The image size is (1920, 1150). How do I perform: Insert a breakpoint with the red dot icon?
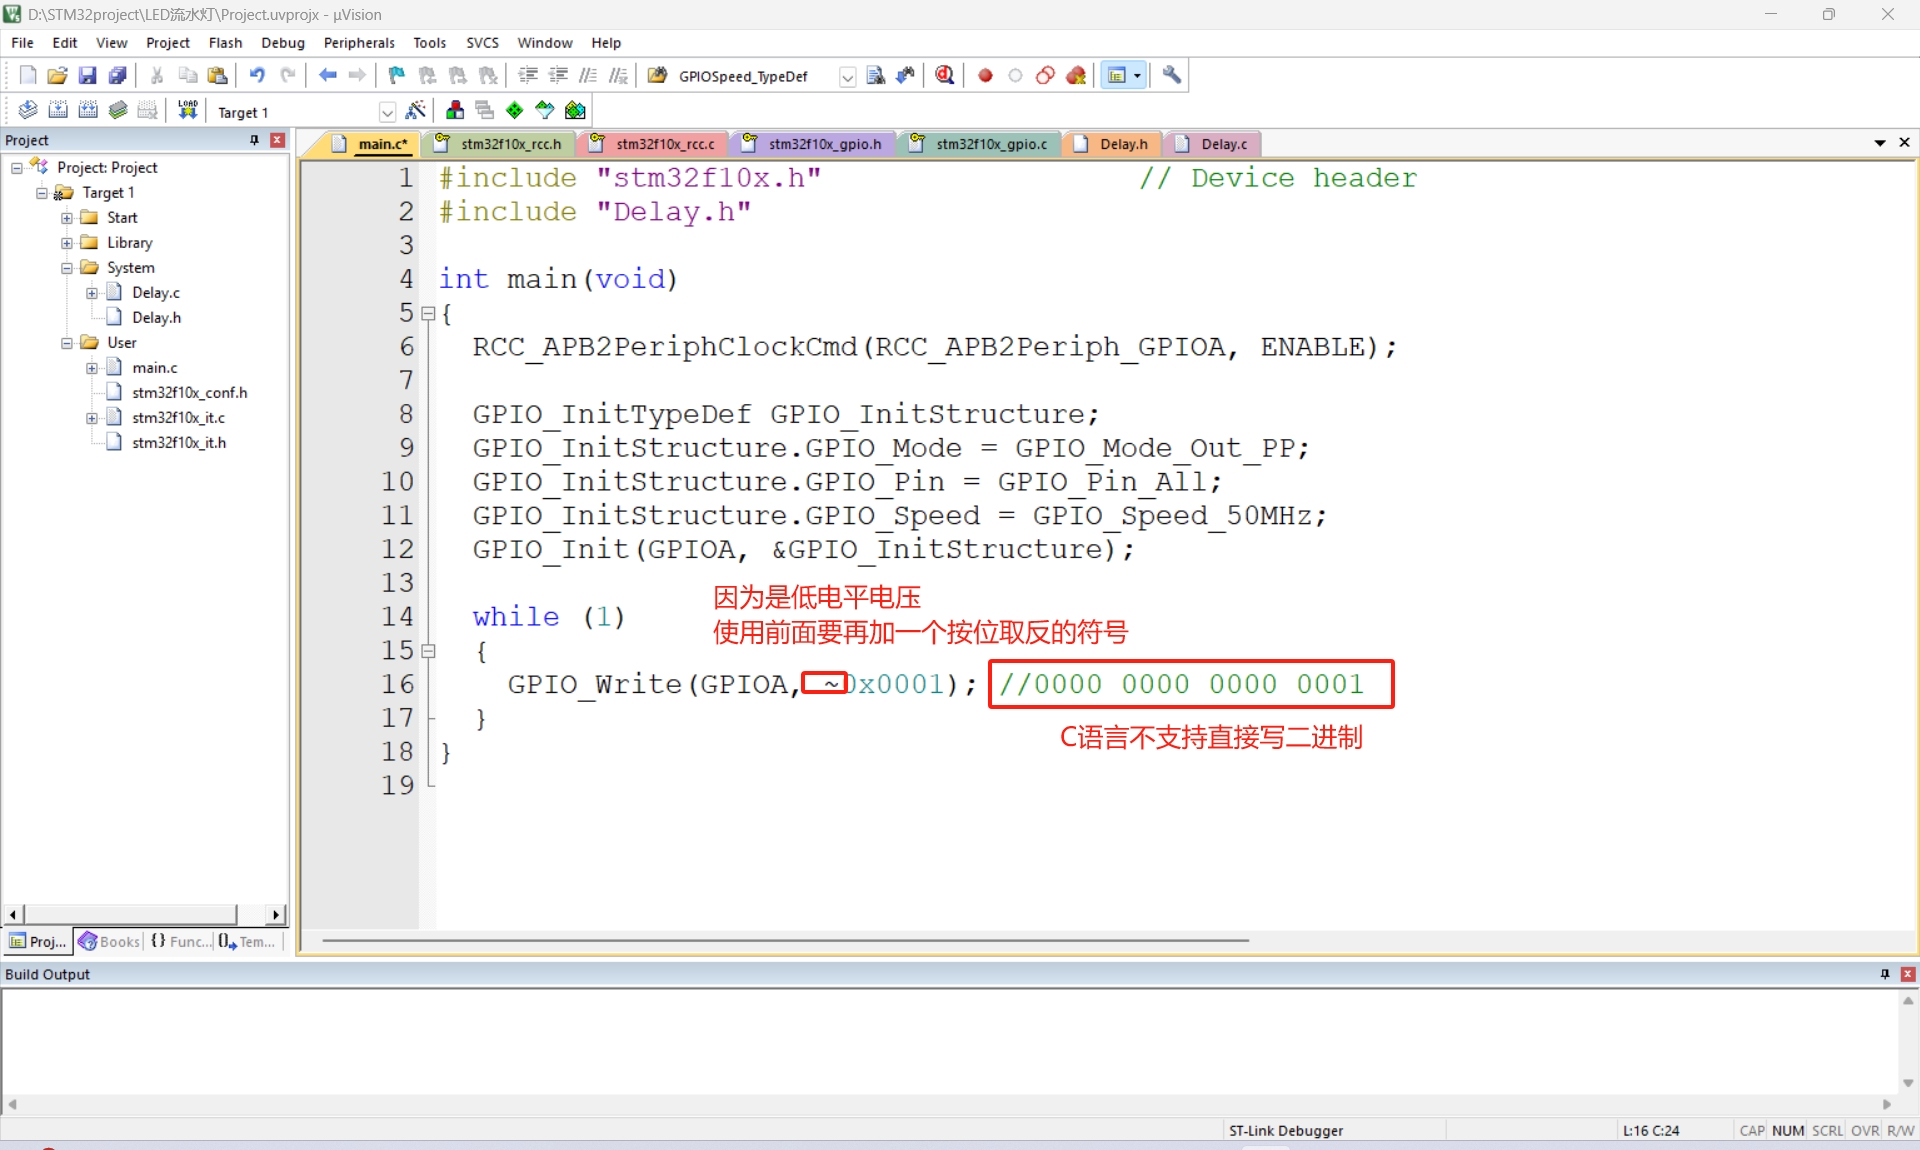[x=985, y=75]
